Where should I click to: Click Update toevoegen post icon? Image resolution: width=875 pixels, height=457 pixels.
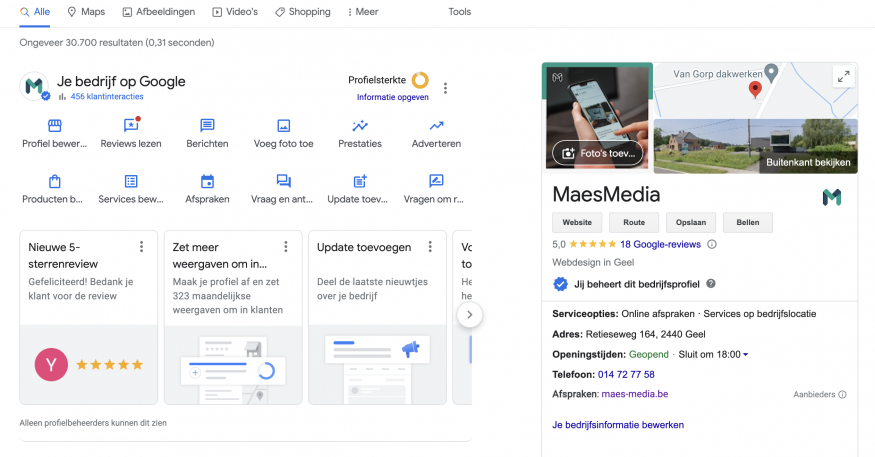(360, 181)
